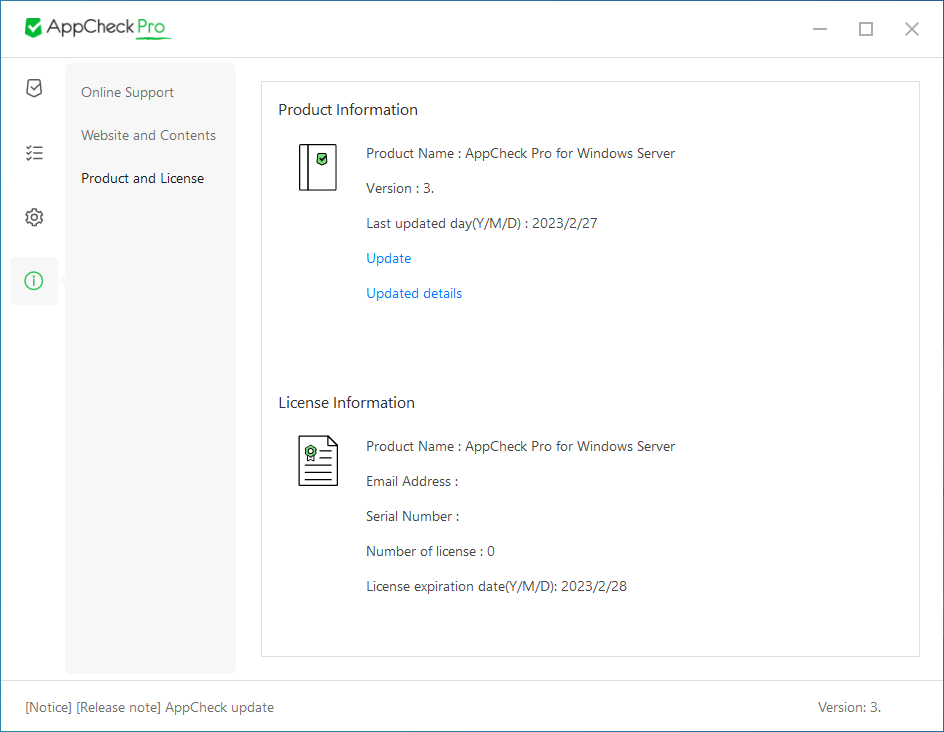The height and width of the screenshot is (732, 944).
Task: Click the Serial Number label
Action: [413, 516]
